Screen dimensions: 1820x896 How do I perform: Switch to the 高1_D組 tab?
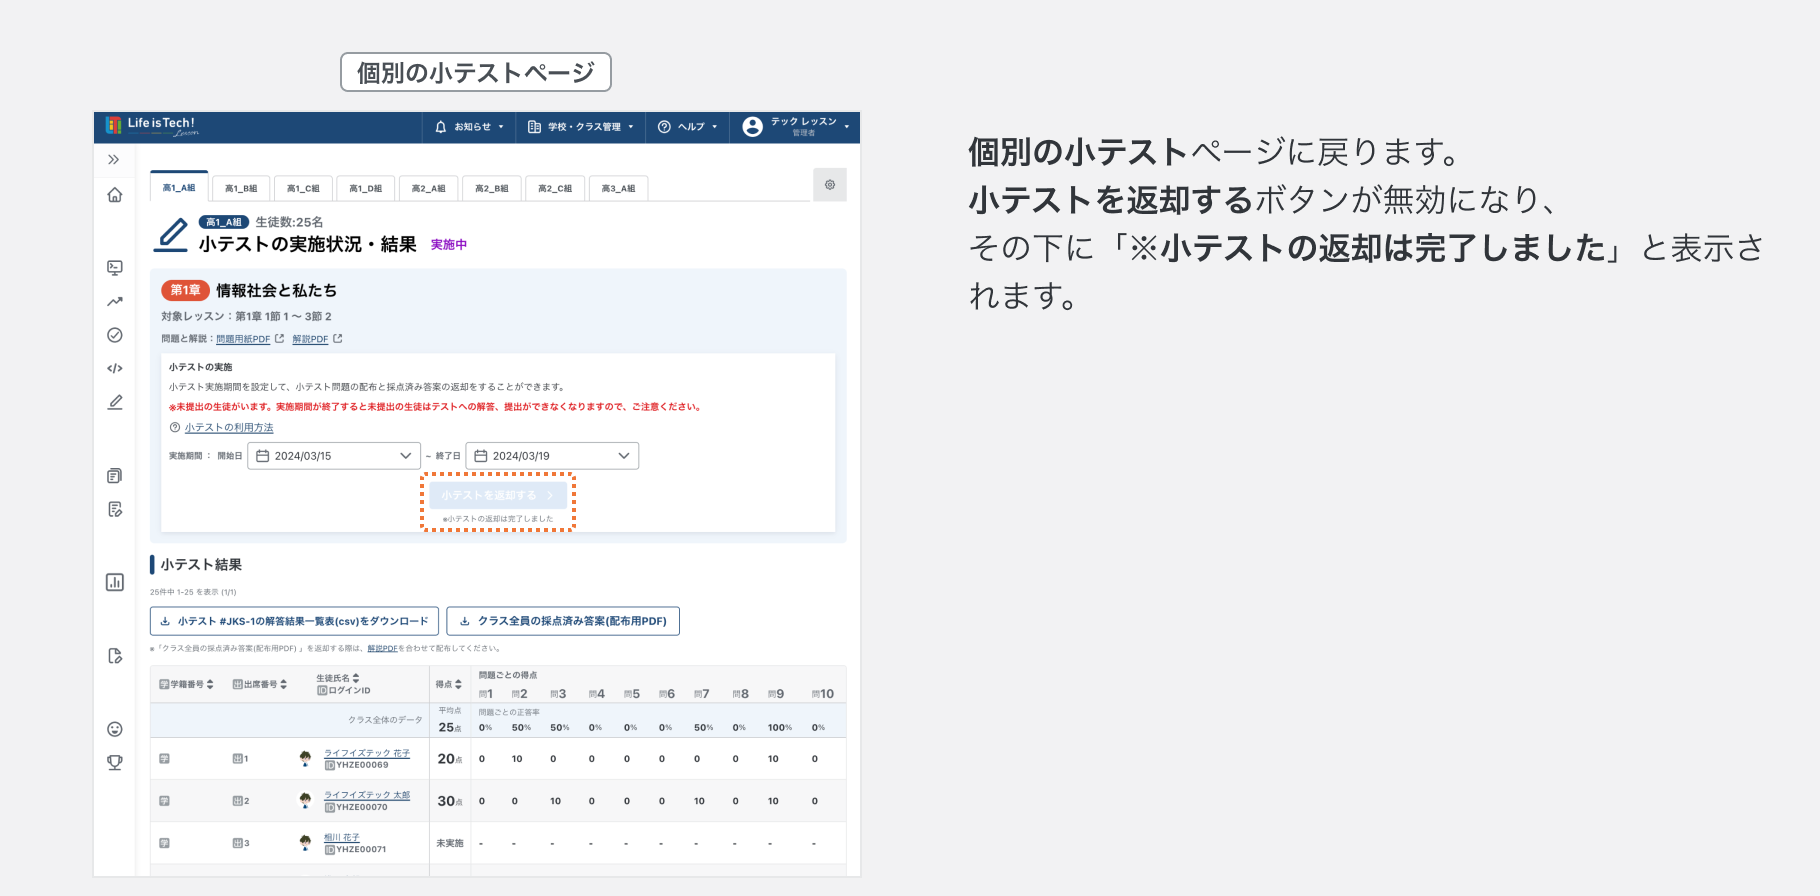366,188
